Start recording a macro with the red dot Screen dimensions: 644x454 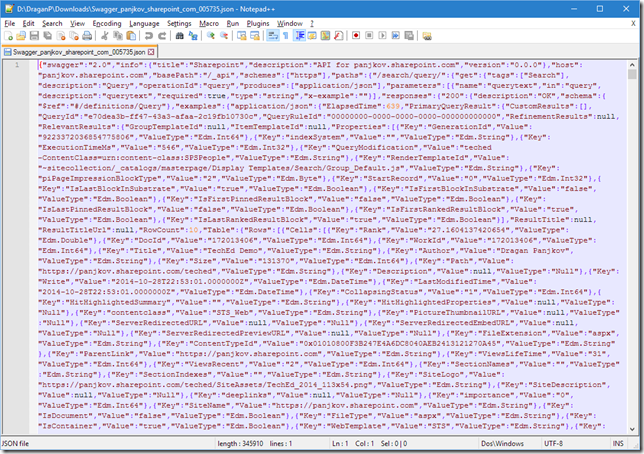tap(356, 36)
